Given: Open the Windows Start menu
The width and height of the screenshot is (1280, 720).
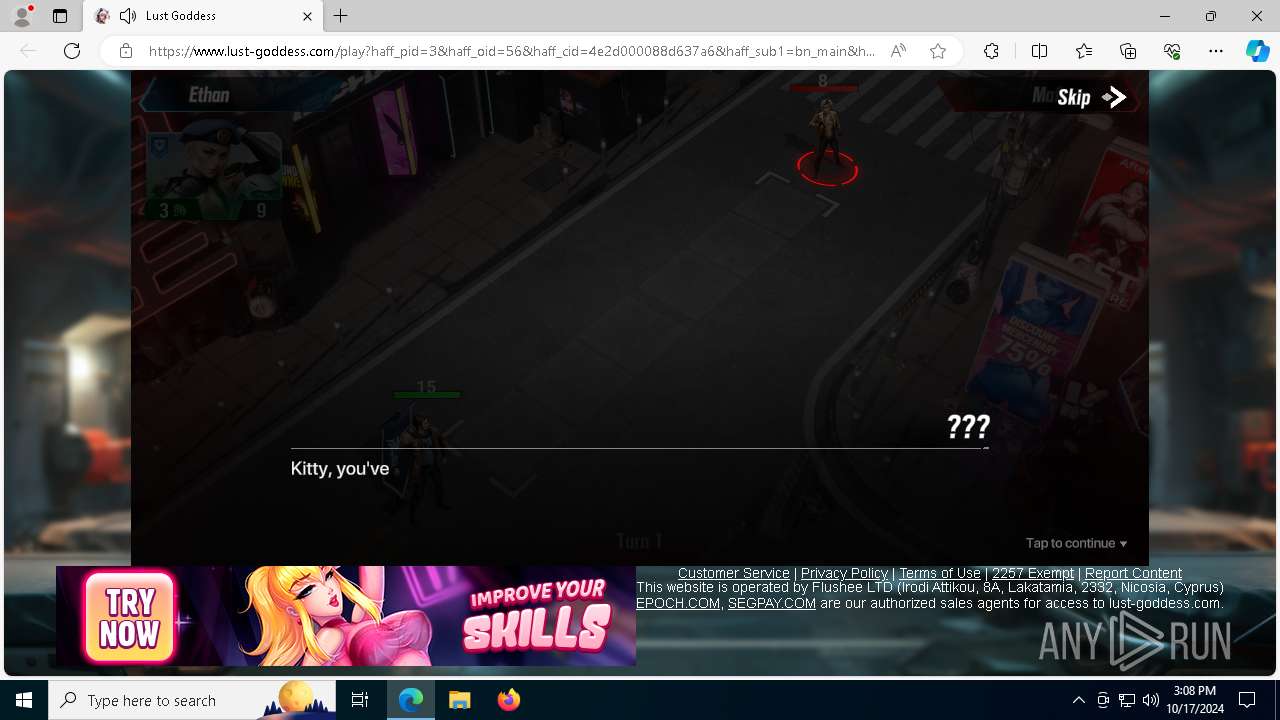Looking at the screenshot, I should pyautogui.click(x=24, y=700).
